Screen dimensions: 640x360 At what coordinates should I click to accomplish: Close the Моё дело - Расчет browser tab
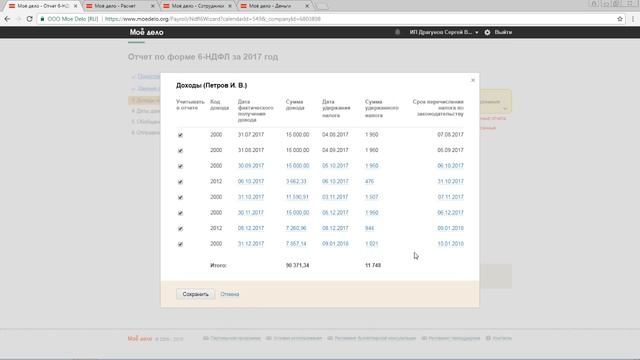[x=153, y=6]
